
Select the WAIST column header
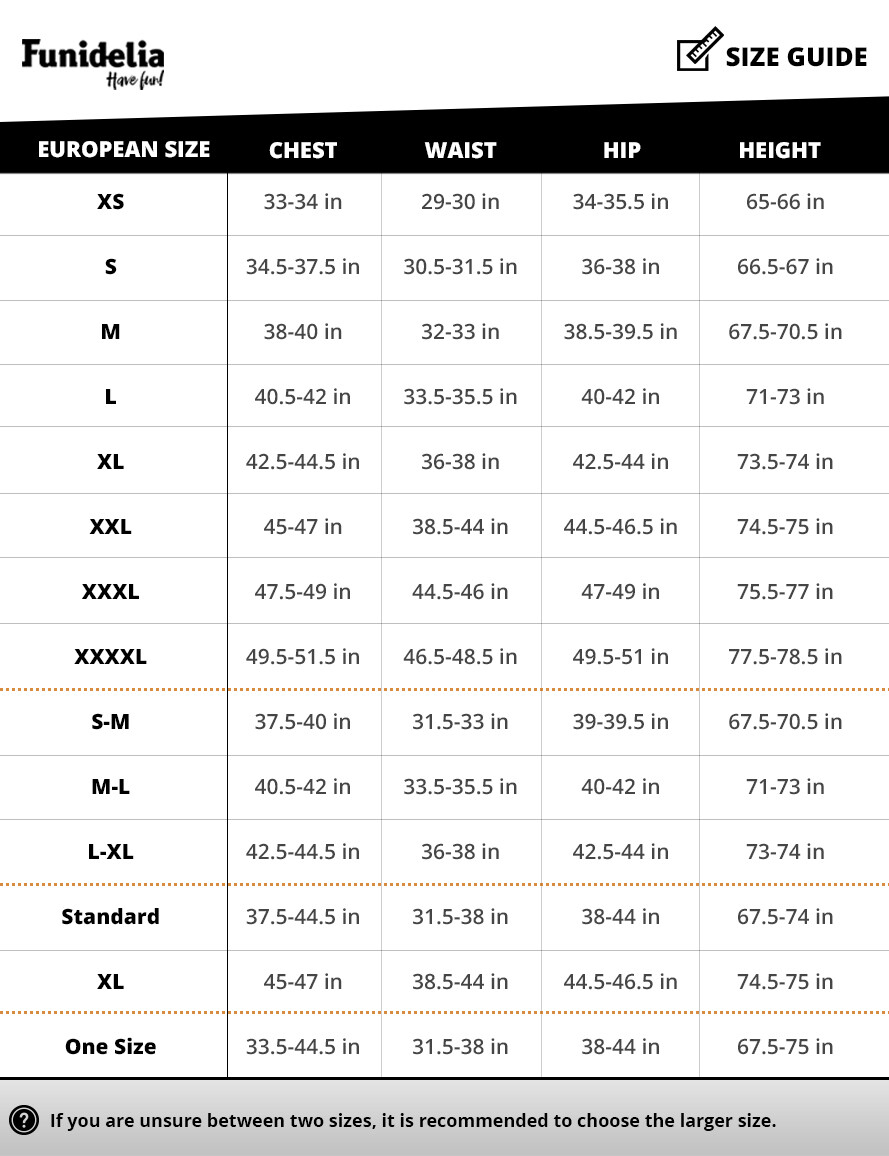(461, 150)
